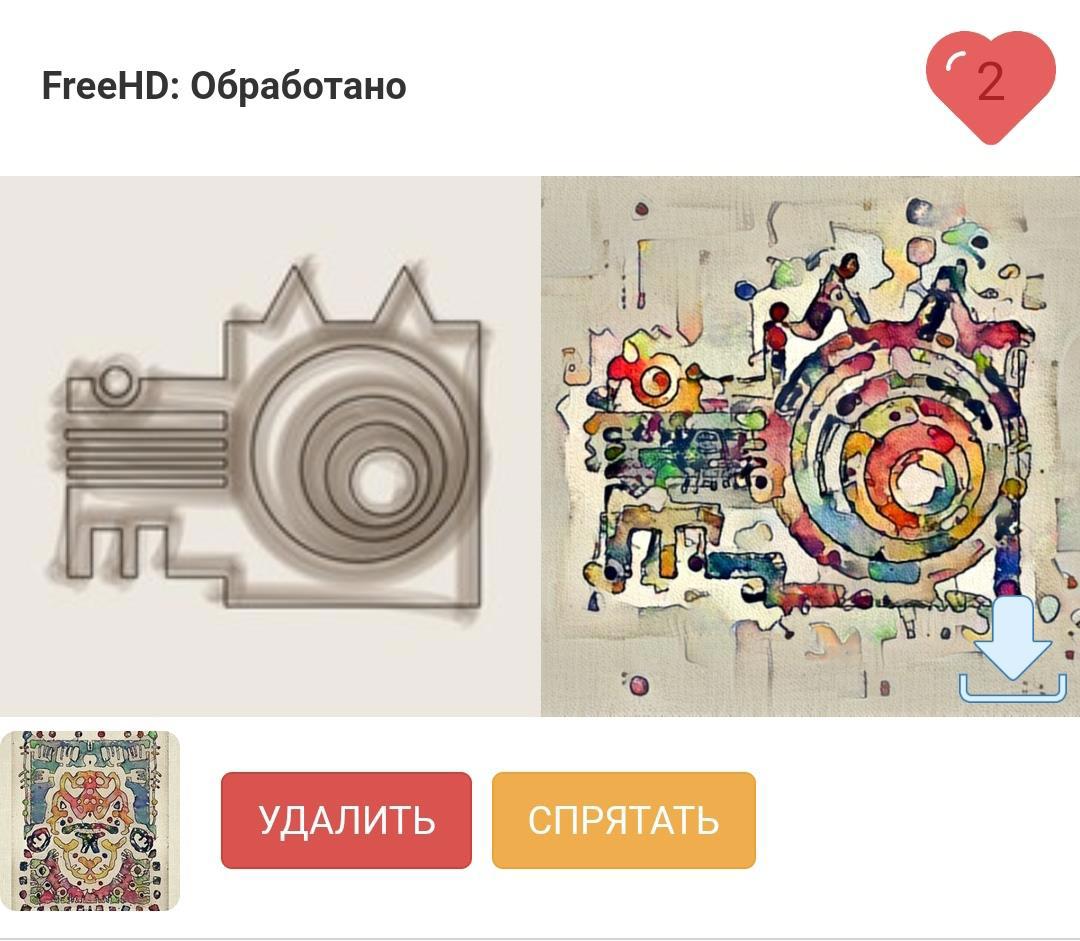Click the E-shaped legs in sepia sketch

[117, 551]
